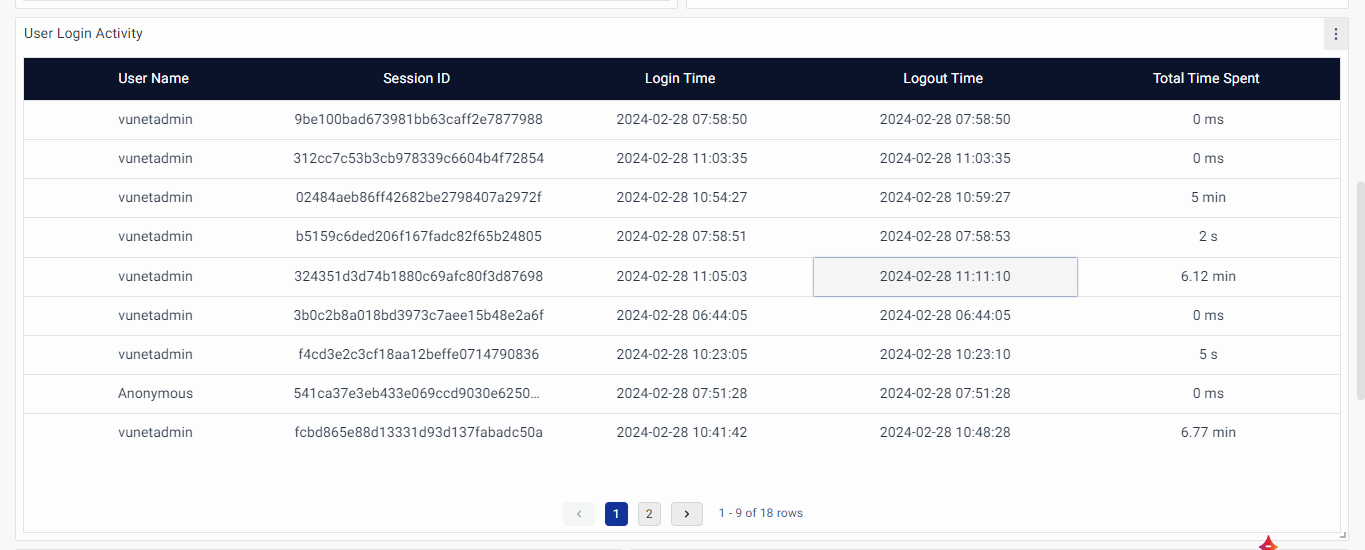The height and width of the screenshot is (550, 1365).
Task: Sort by Logout Time column header
Action: point(943,79)
